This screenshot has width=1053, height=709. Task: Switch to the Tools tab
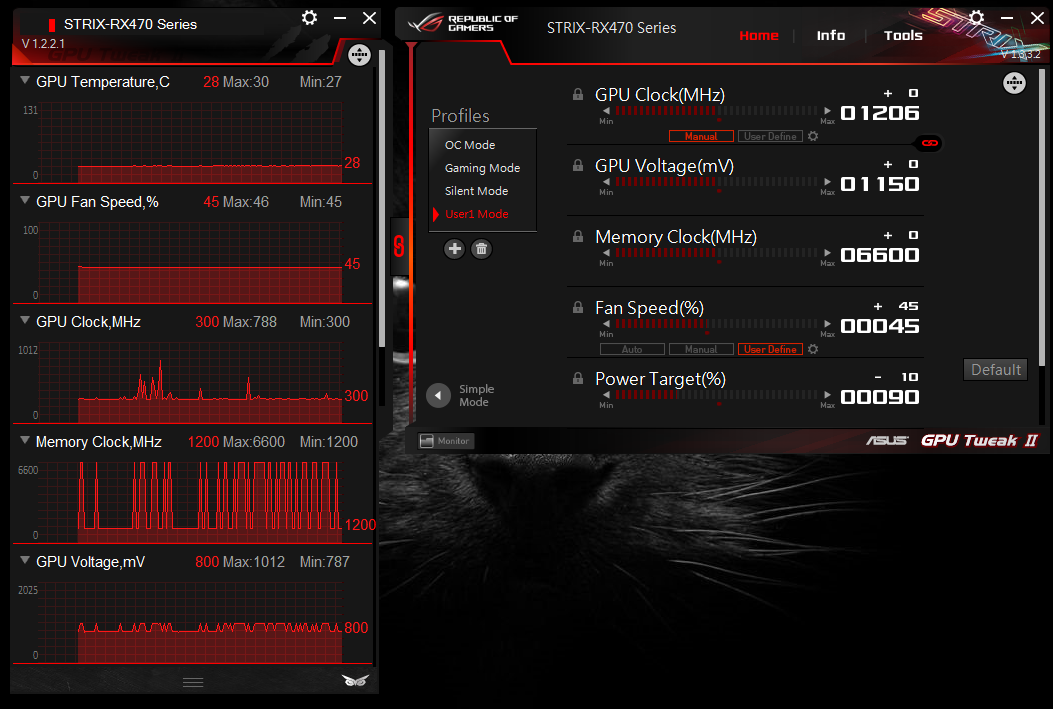click(x=903, y=36)
